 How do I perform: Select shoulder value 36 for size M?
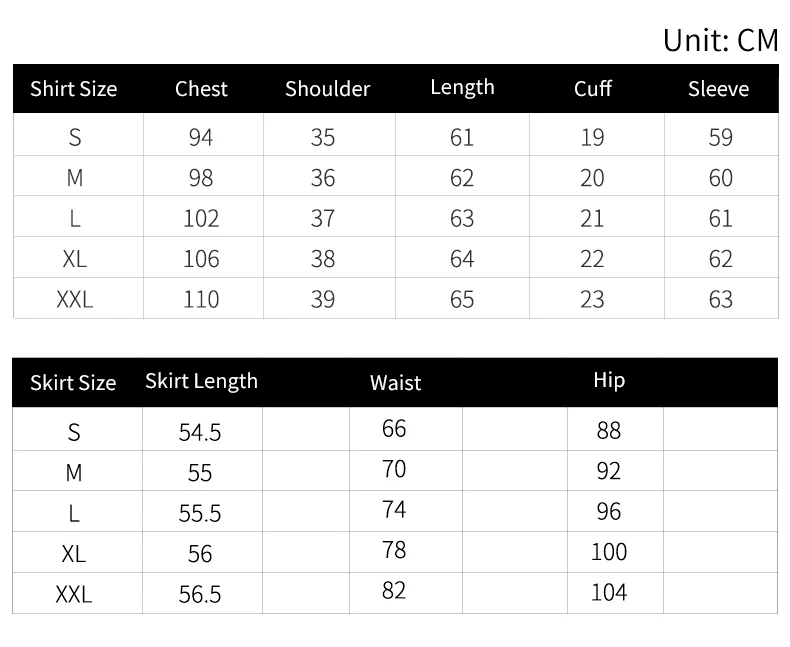322,178
